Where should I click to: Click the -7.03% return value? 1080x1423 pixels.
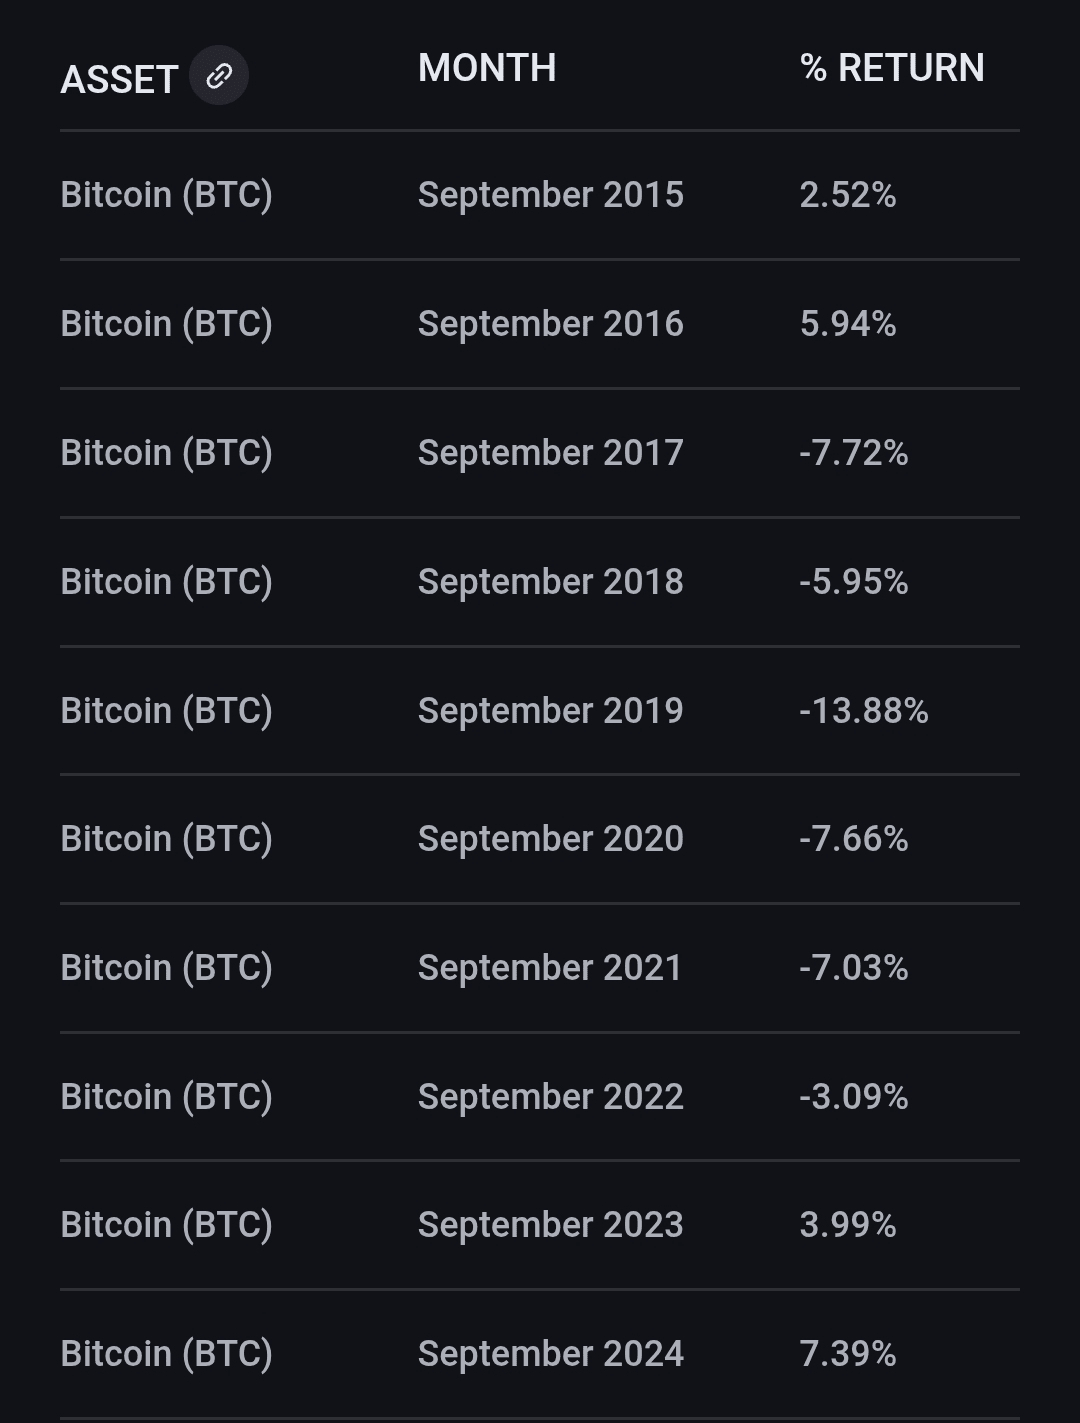[854, 968]
